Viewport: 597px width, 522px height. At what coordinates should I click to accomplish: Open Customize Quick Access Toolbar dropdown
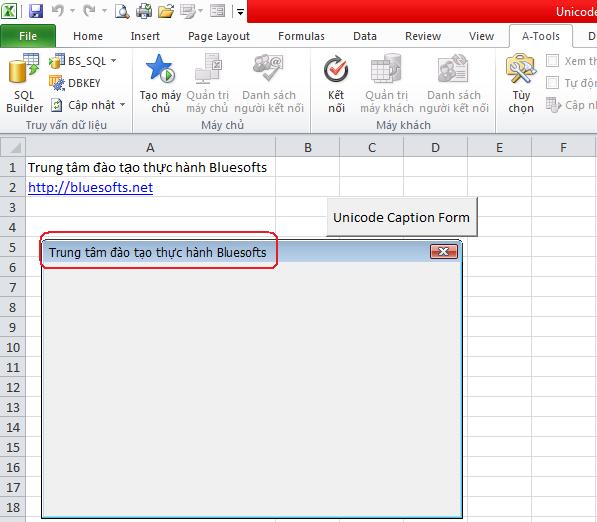(x=240, y=12)
